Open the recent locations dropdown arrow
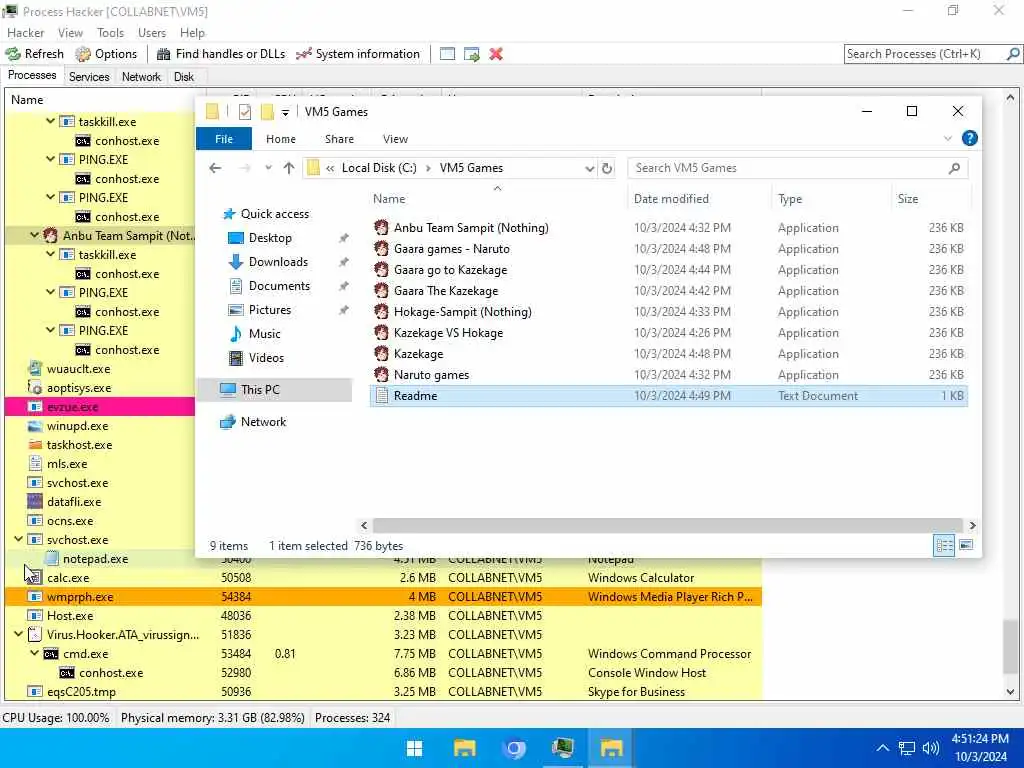This screenshot has width=1024, height=768. (x=268, y=168)
